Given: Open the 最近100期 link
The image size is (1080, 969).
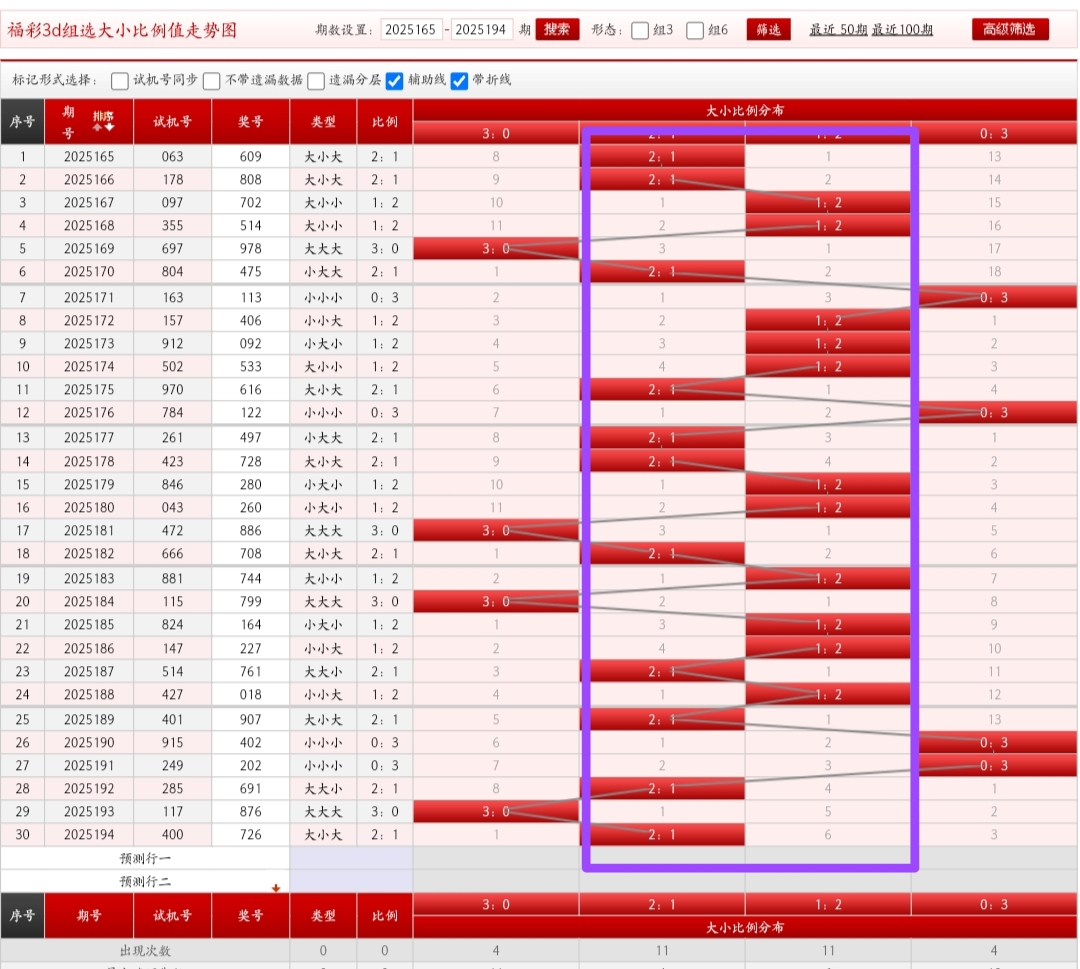Looking at the screenshot, I should pyautogui.click(x=902, y=30).
